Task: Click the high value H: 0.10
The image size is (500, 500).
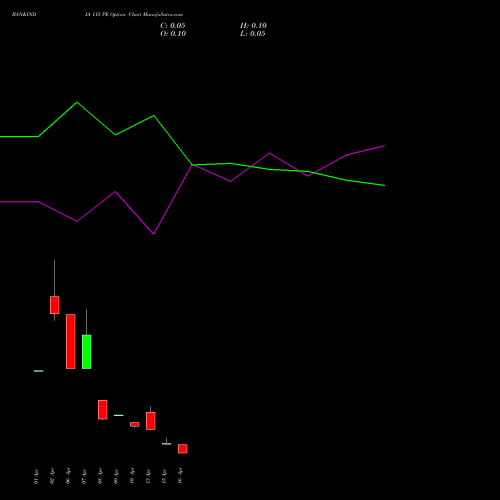Action: (253, 26)
